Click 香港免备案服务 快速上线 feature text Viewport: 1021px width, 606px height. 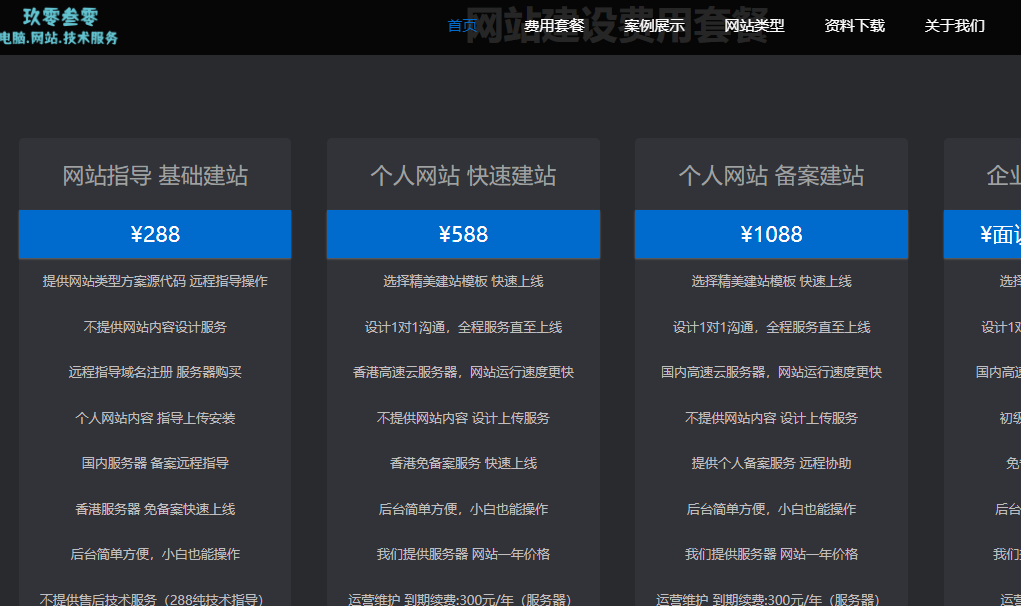(463, 463)
